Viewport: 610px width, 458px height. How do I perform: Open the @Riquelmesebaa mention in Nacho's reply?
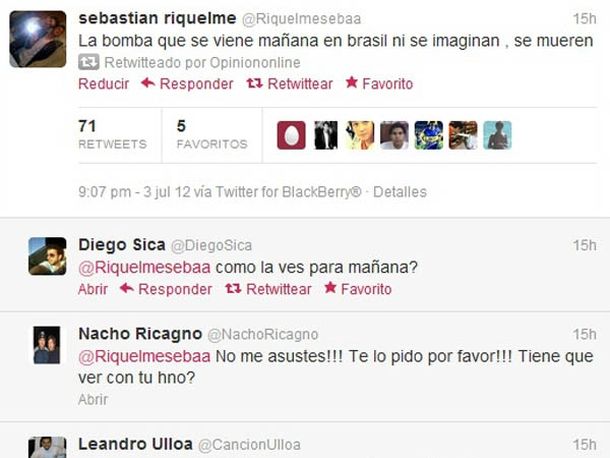point(144,356)
